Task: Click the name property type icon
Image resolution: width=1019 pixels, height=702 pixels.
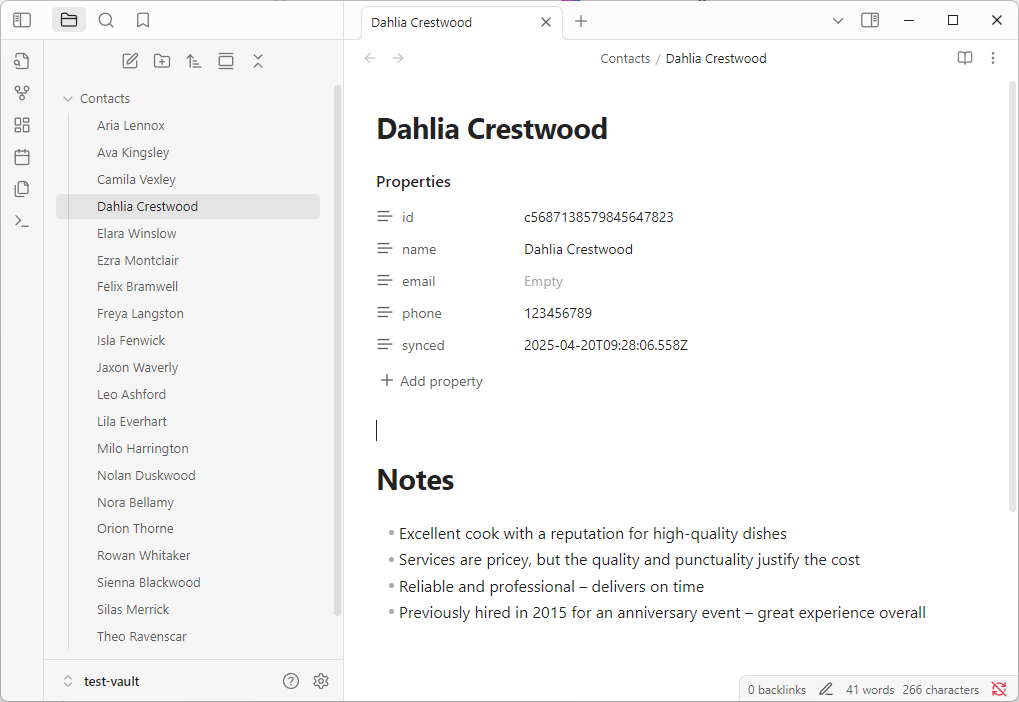Action: pyautogui.click(x=385, y=248)
